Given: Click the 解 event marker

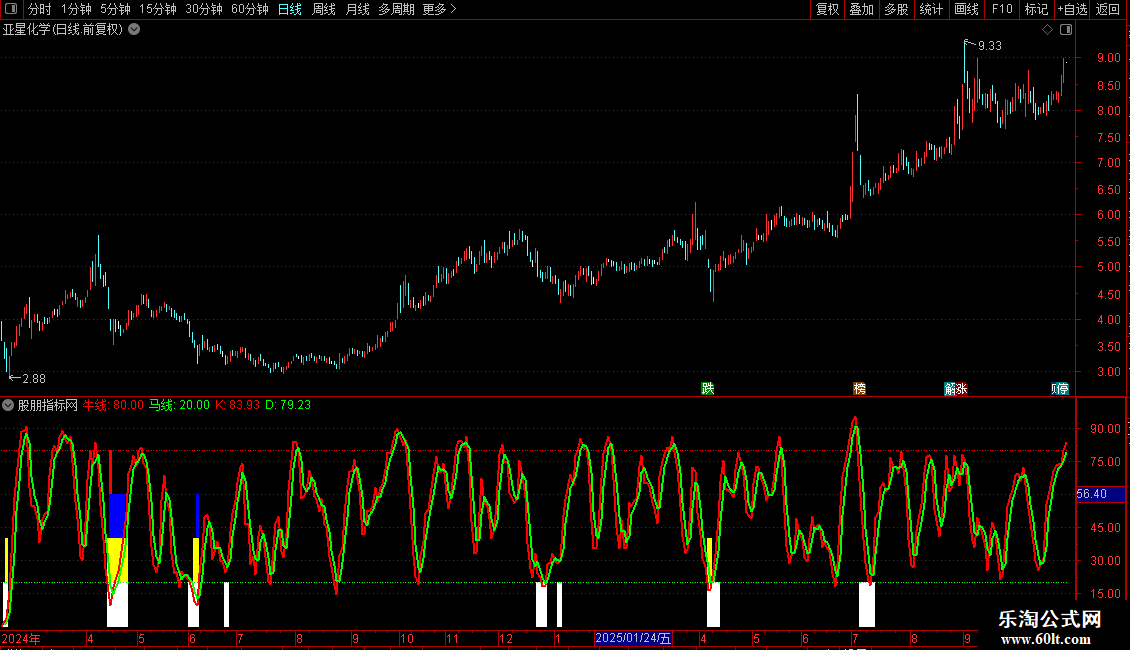Looking at the screenshot, I should coord(950,388).
